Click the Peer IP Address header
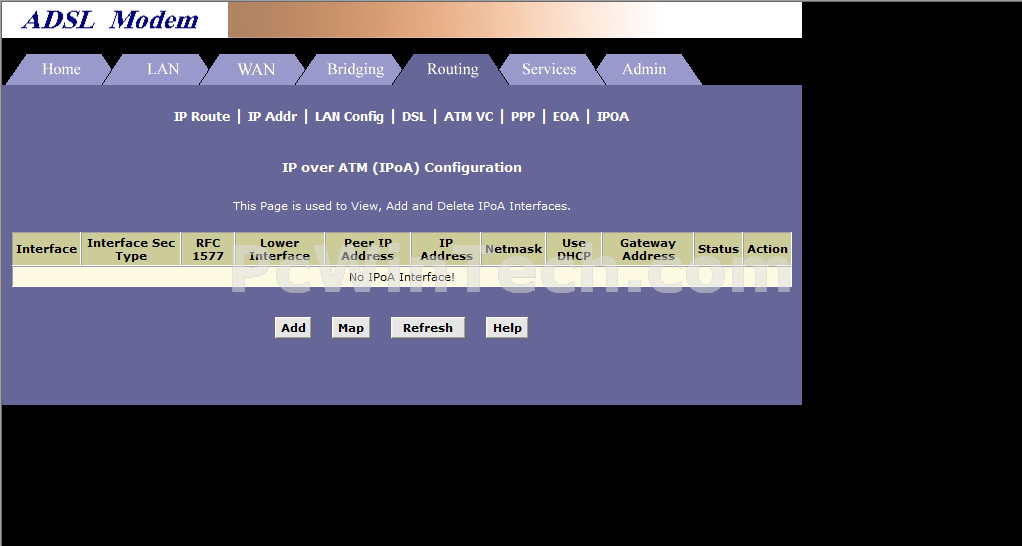 (x=368, y=249)
